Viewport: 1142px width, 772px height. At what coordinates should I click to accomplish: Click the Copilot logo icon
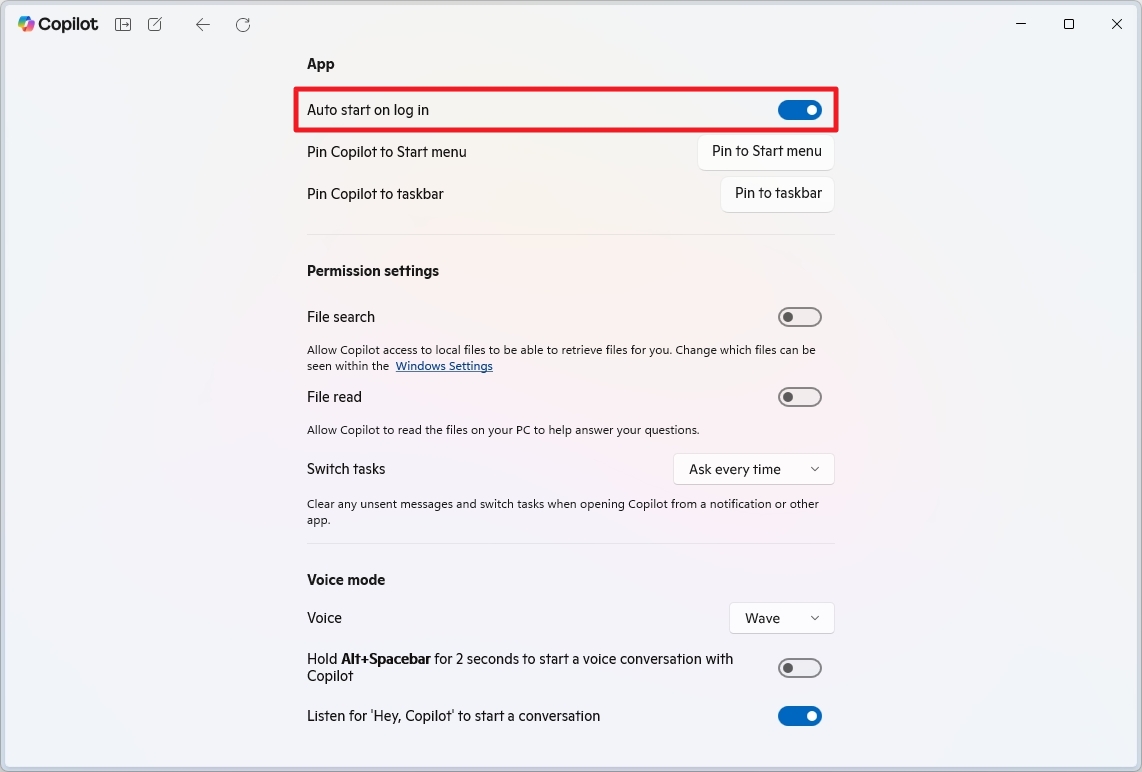(x=26, y=24)
